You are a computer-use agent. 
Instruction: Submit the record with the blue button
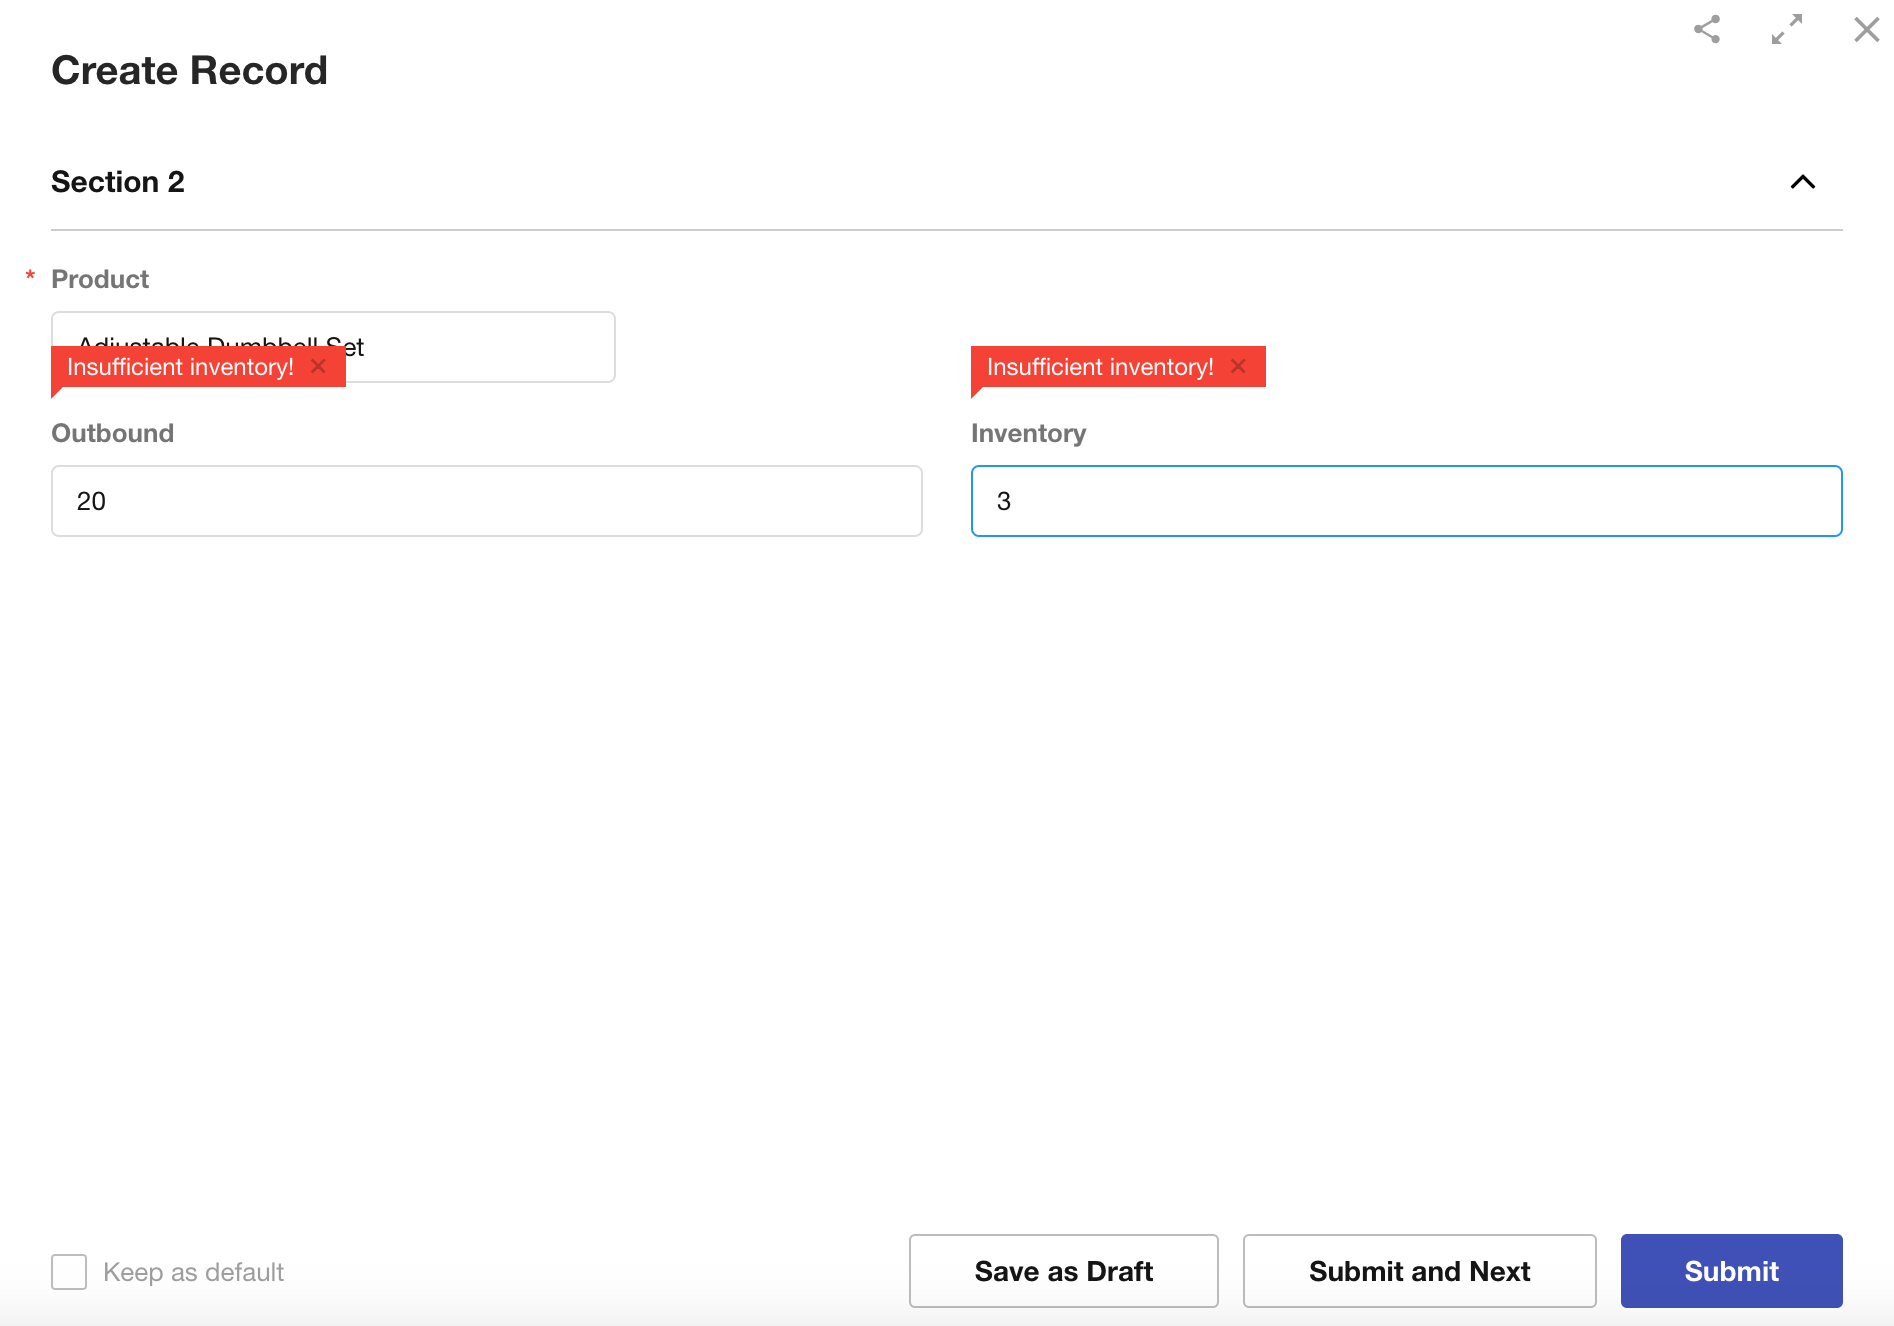(x=1731, y=1271)
